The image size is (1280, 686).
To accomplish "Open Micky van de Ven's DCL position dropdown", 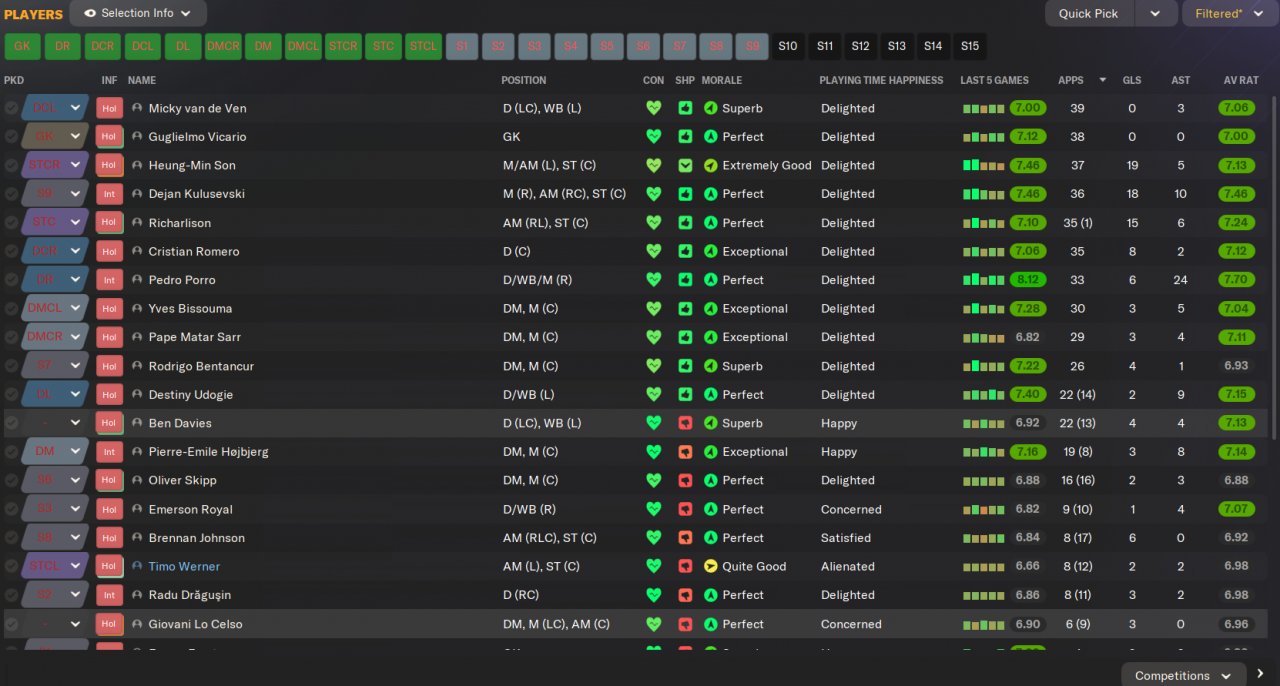I will pos(55,108).
